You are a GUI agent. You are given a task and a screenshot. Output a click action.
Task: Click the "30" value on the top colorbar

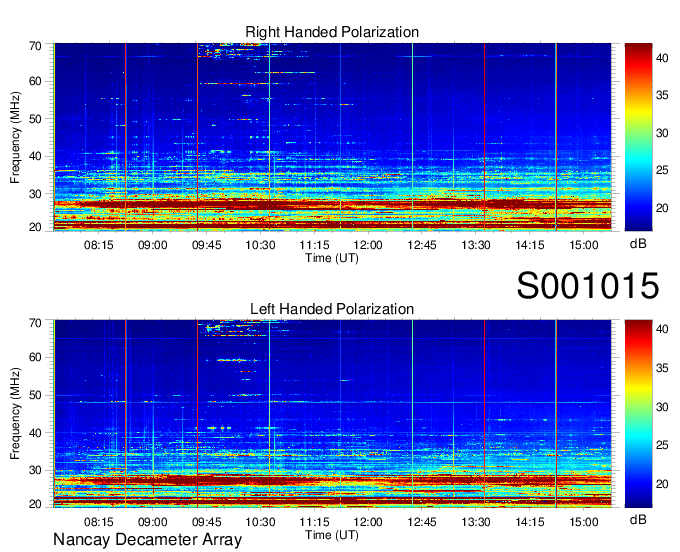coord(662,133)
